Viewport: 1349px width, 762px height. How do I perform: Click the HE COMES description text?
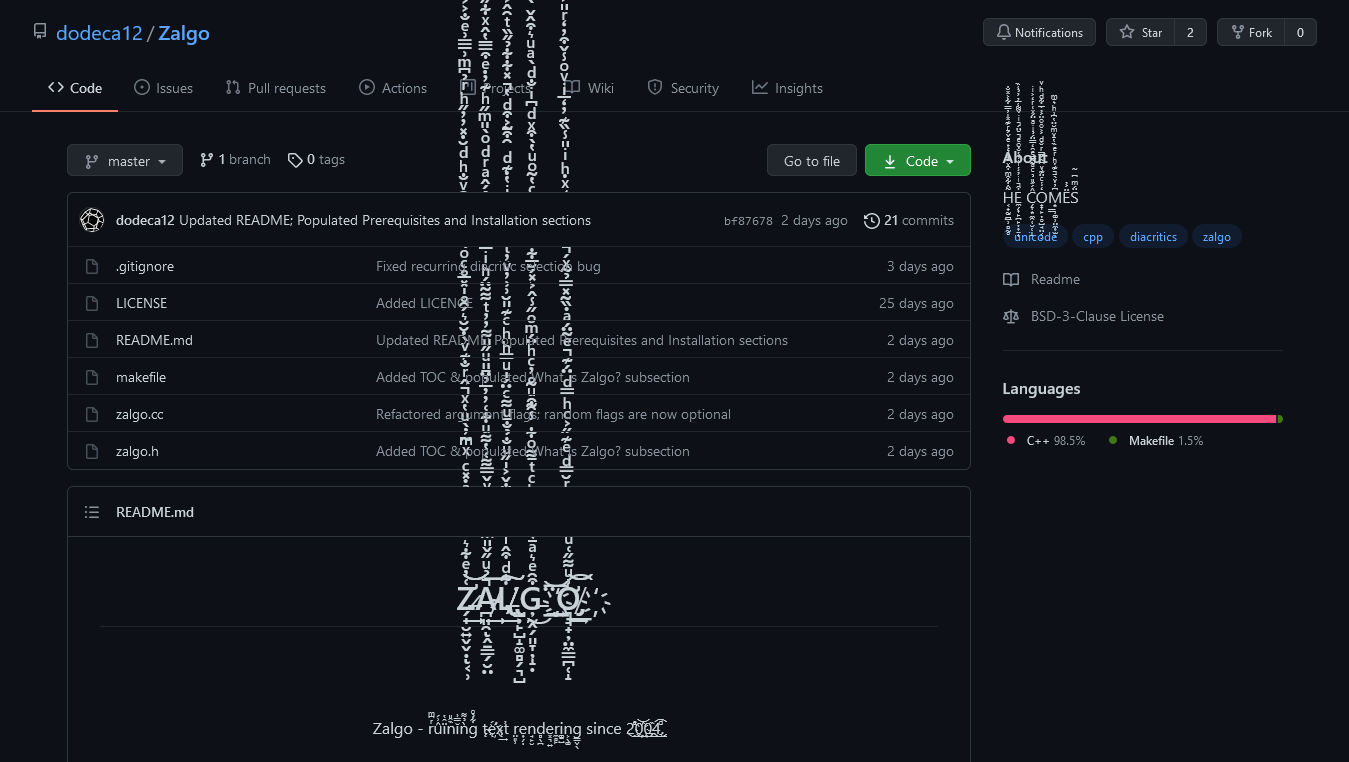click(1041, 197)
